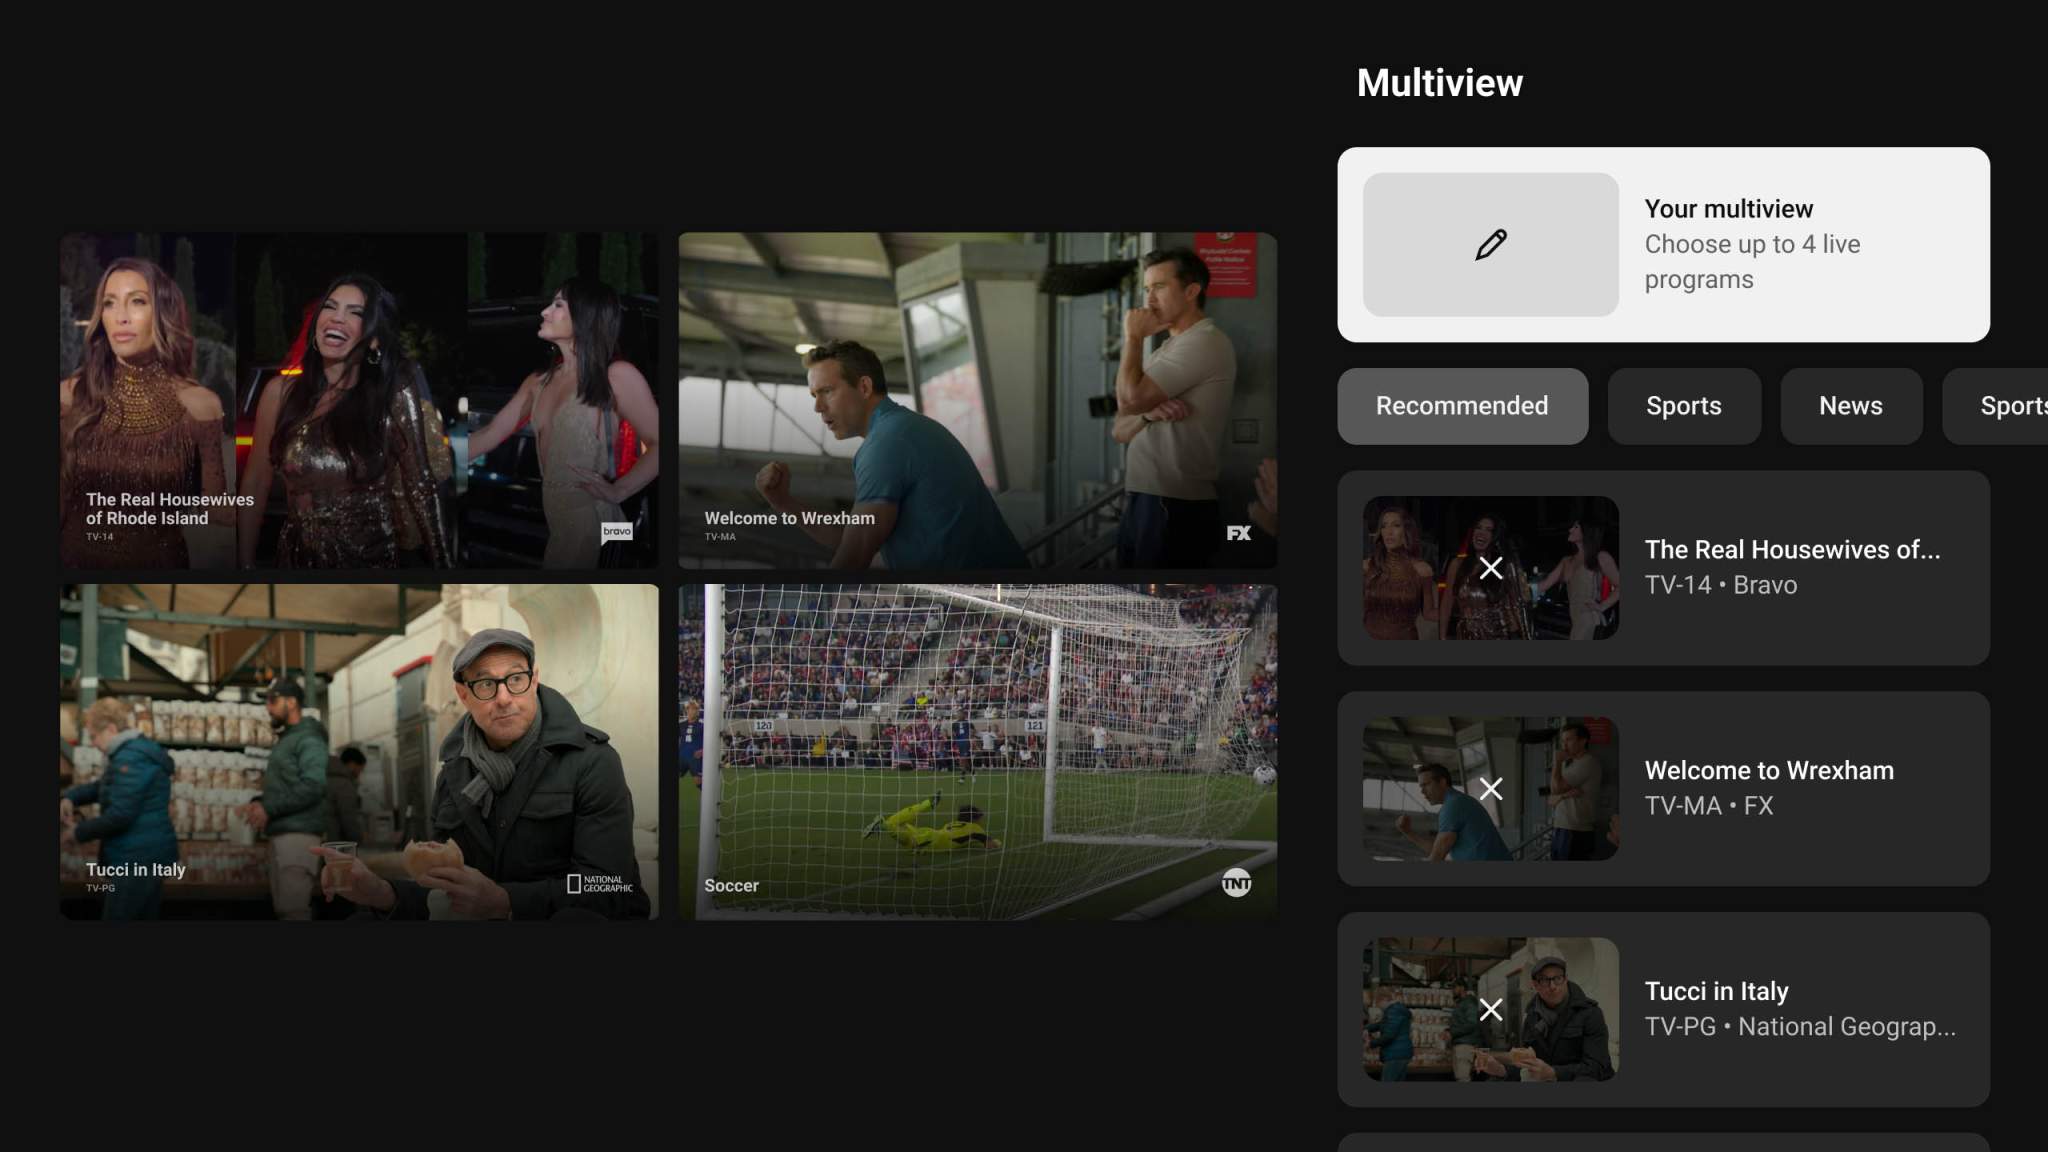
Task: Click the Bravo logo on the Housewives tile
Action: point(617,531)
